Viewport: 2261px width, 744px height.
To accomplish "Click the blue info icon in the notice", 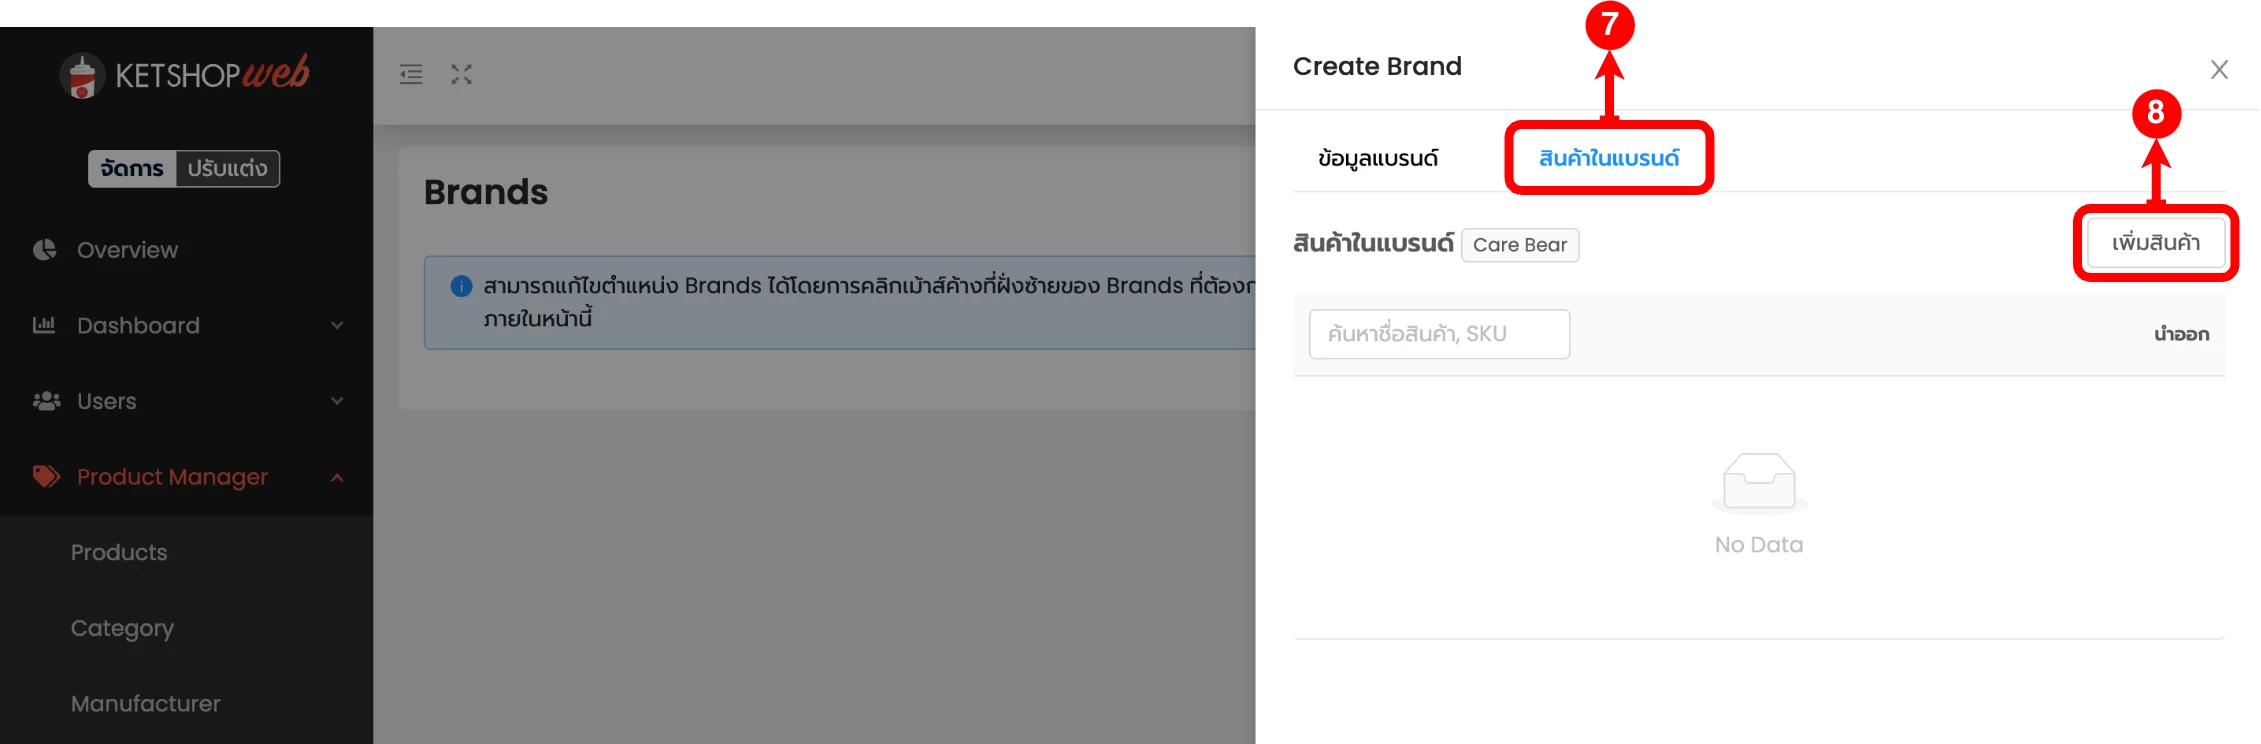I will click(461, 286).
